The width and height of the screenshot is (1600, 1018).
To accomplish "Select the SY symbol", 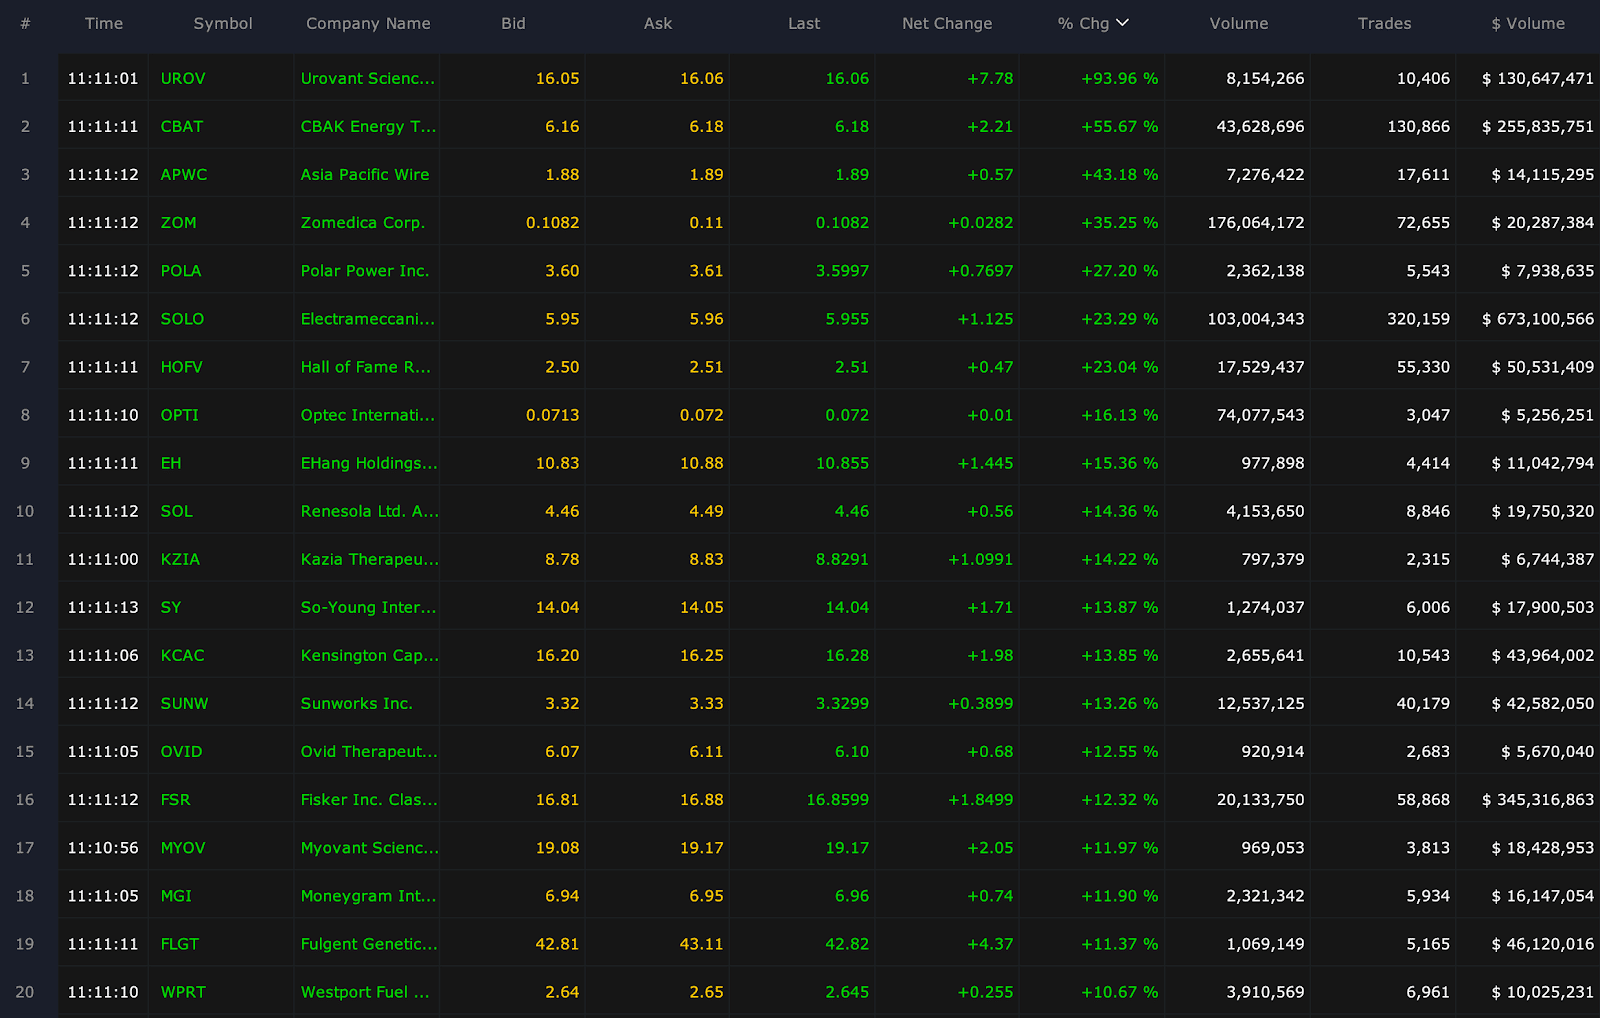I will [171, 607].
